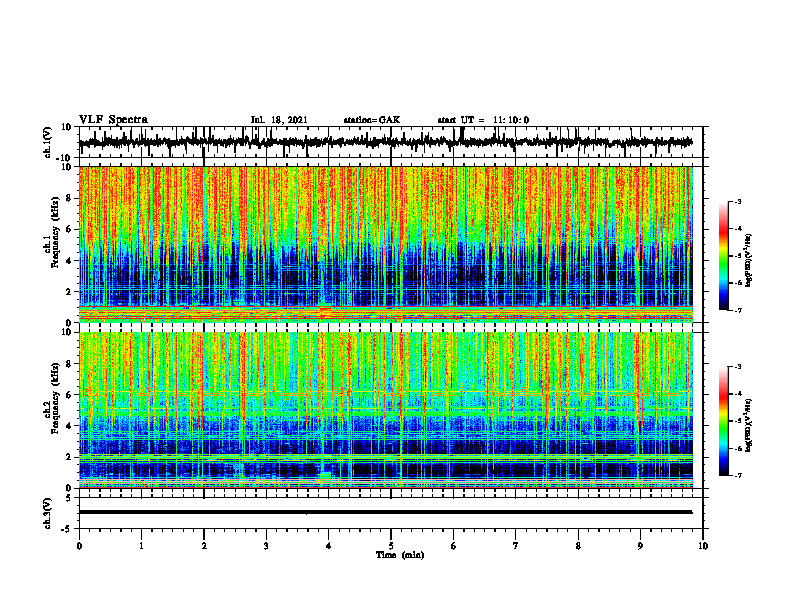Click inside the ch.1 spectrogram panel

click(385, 244)
